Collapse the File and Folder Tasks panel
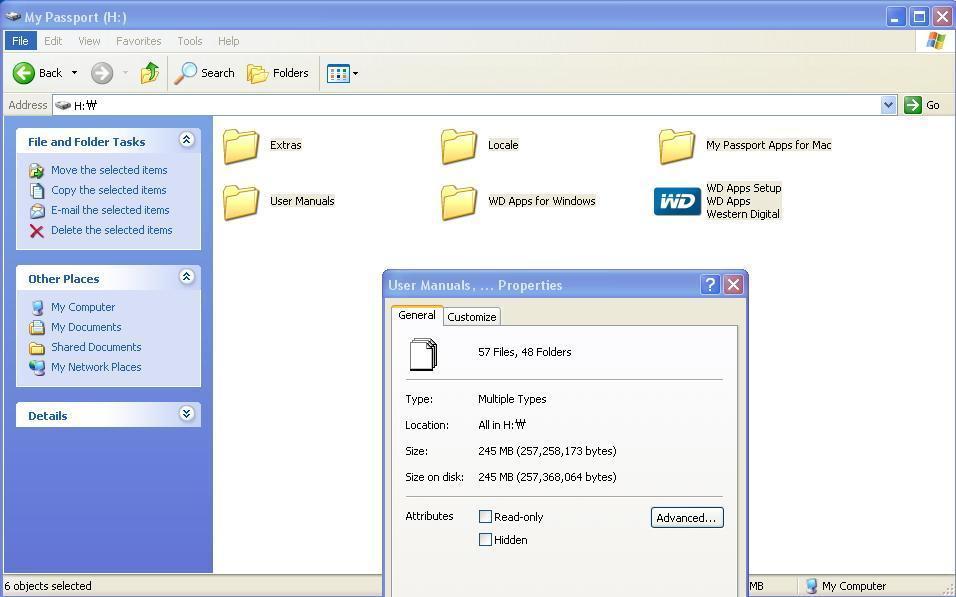This screenshot has width=956, height=597. coord(187,140)
